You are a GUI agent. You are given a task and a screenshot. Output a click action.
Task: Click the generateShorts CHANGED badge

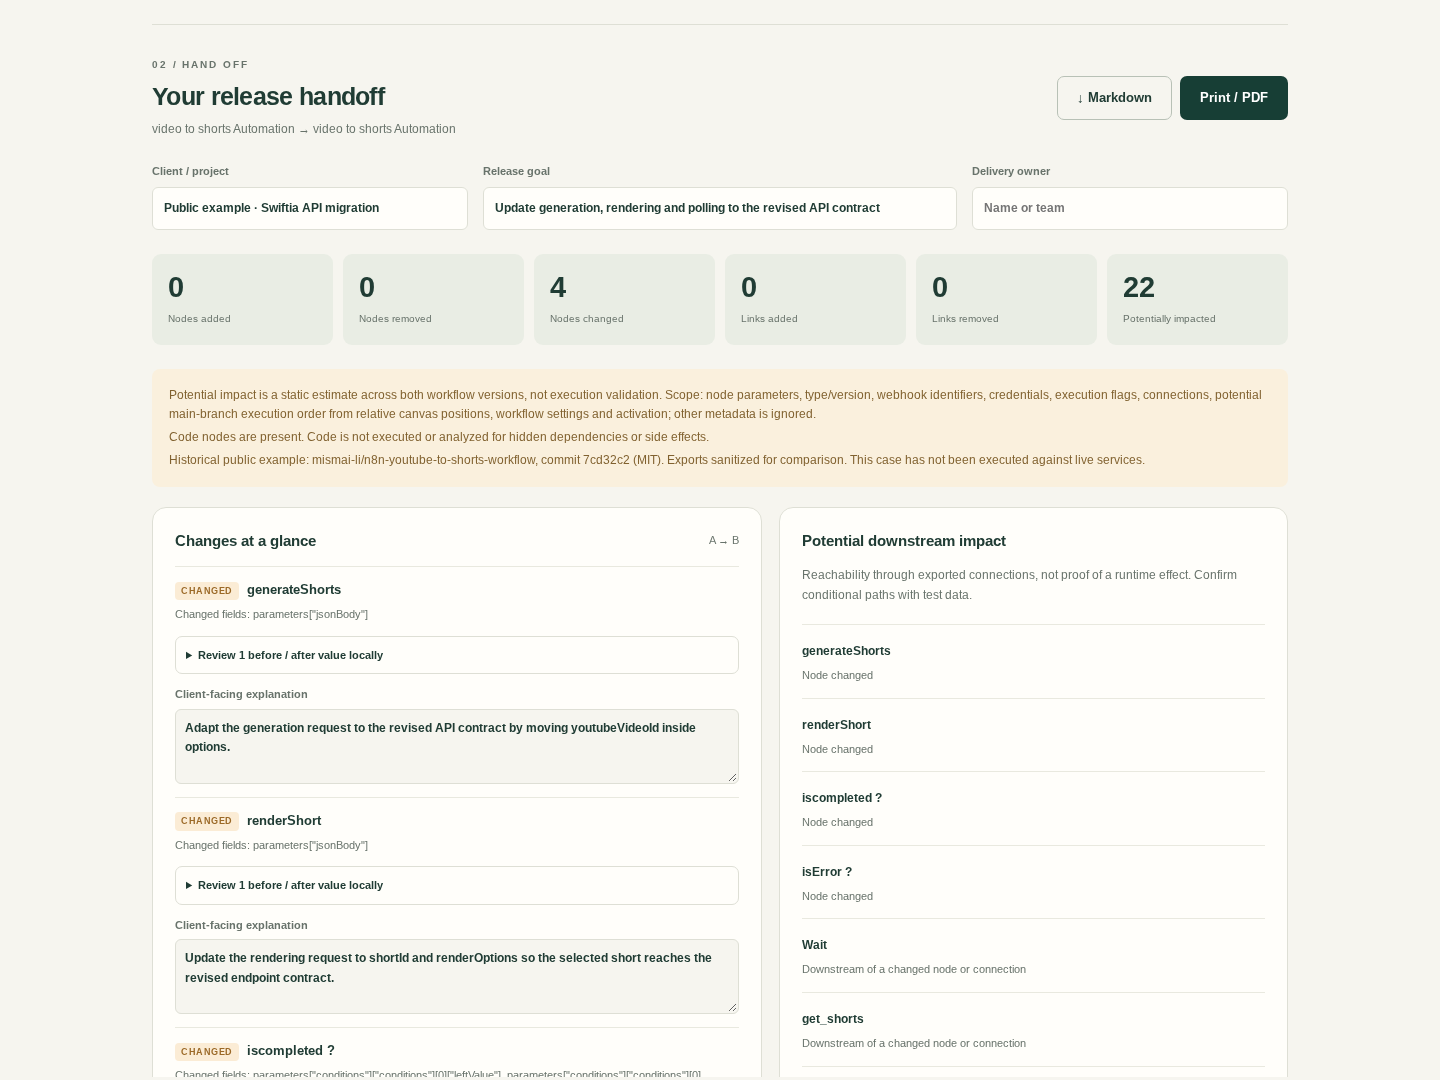[x=207, y=591]
